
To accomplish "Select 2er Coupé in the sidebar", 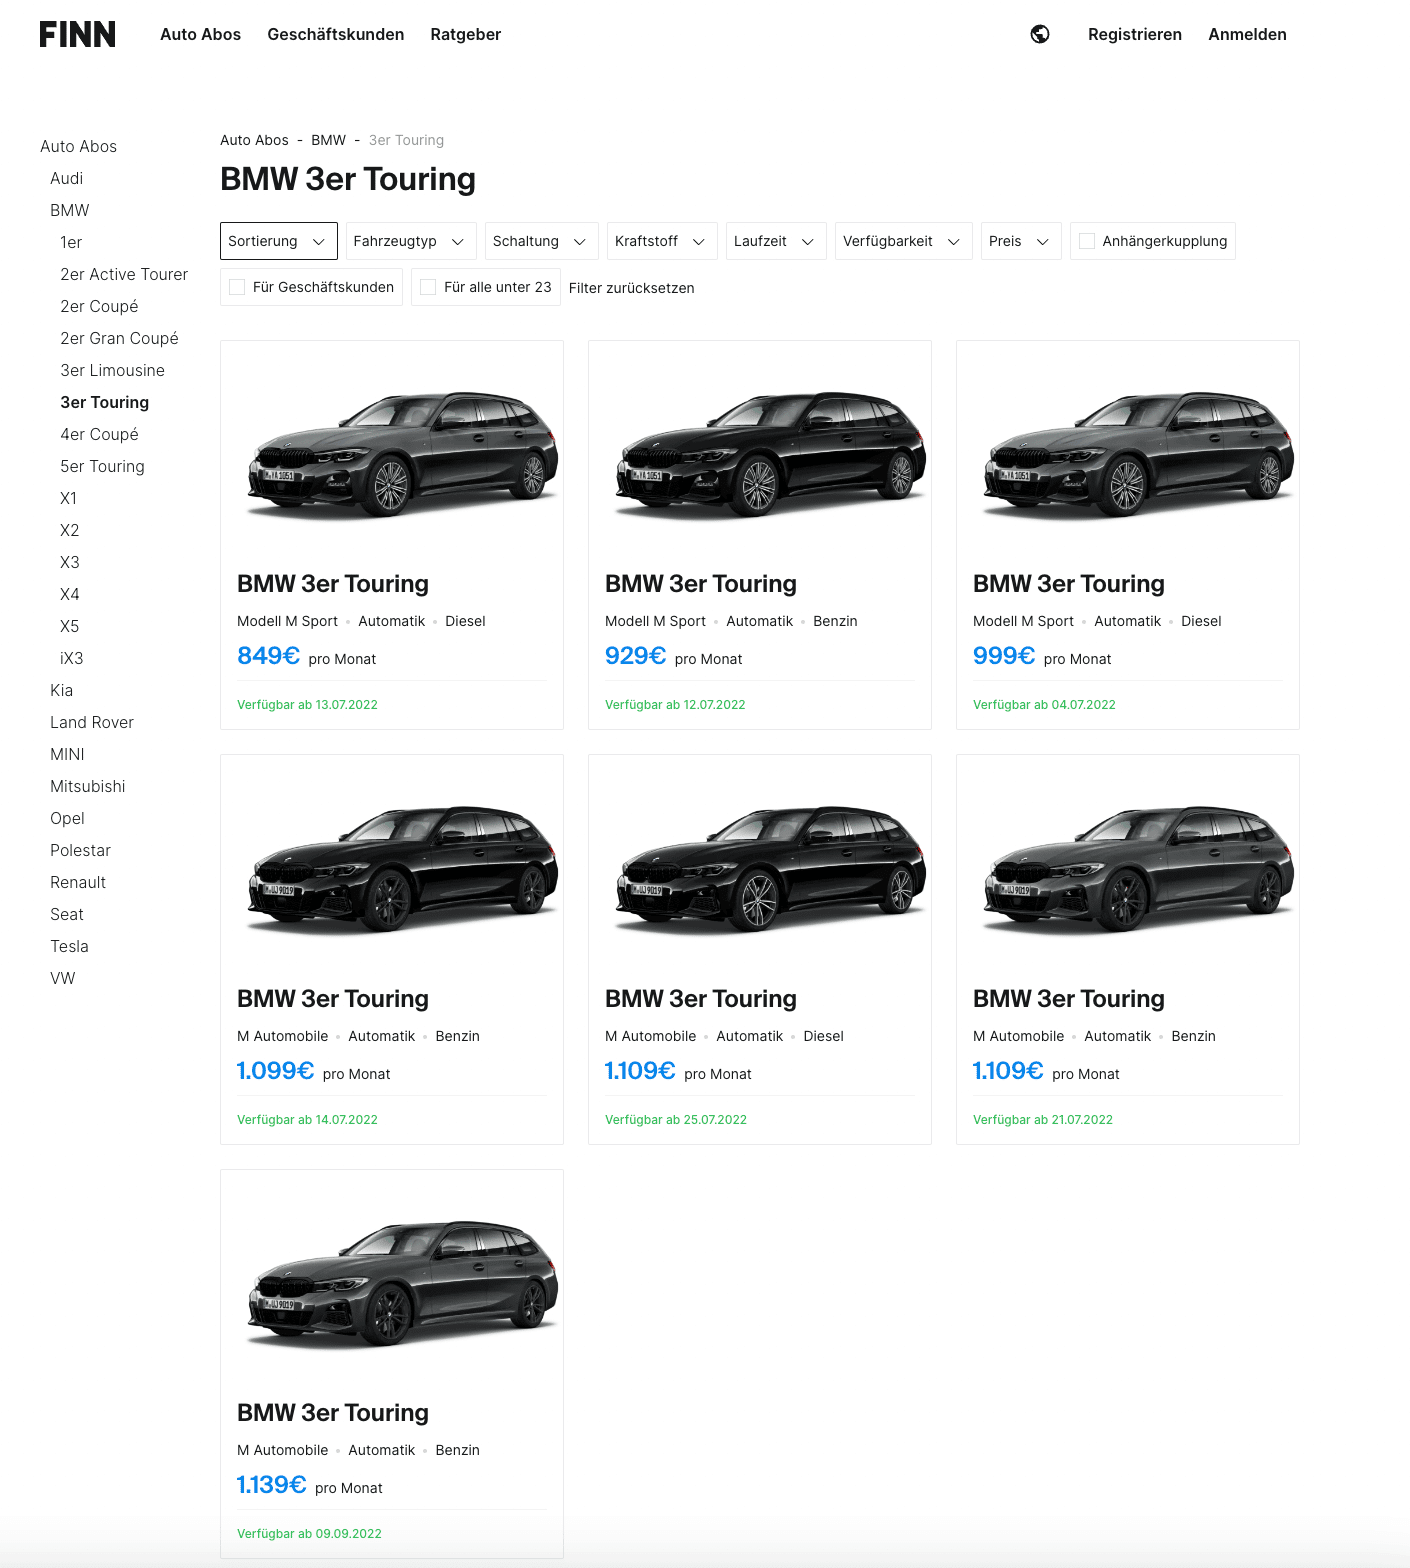I will click(x=99, y=306).
